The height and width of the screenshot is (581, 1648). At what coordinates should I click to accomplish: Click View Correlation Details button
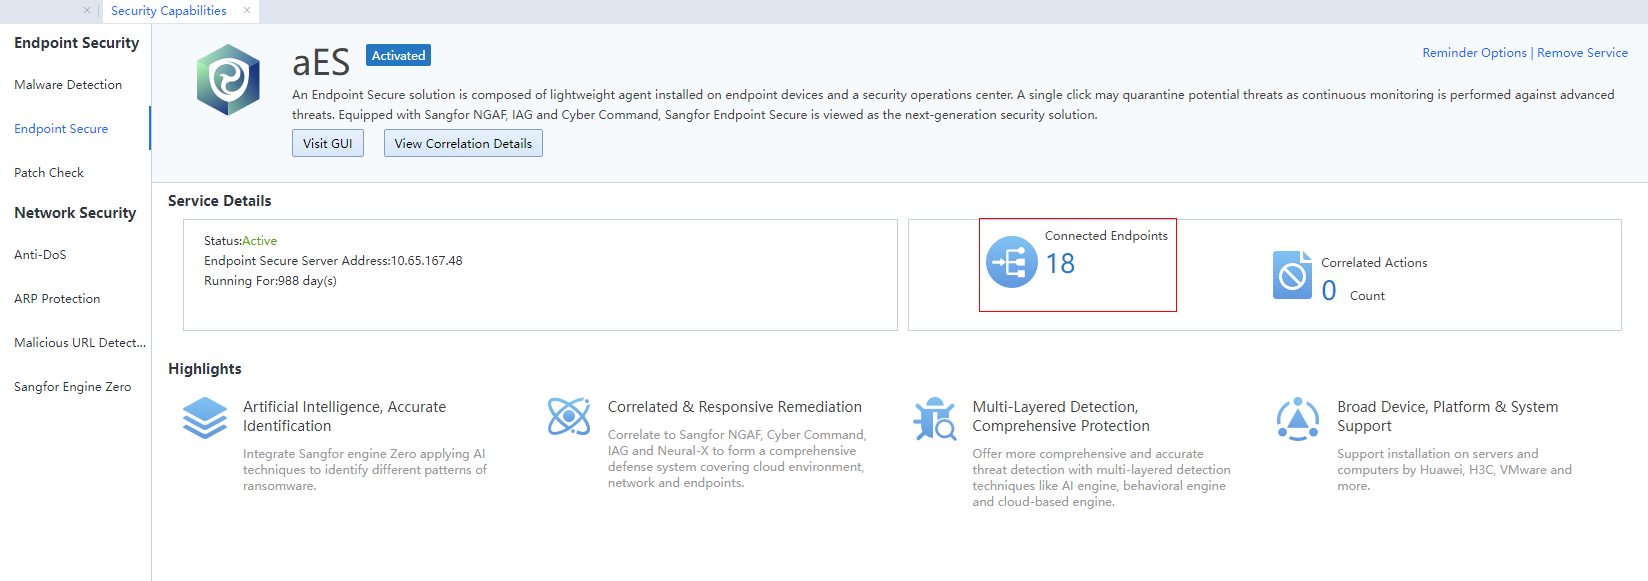(x=463, y=144)
